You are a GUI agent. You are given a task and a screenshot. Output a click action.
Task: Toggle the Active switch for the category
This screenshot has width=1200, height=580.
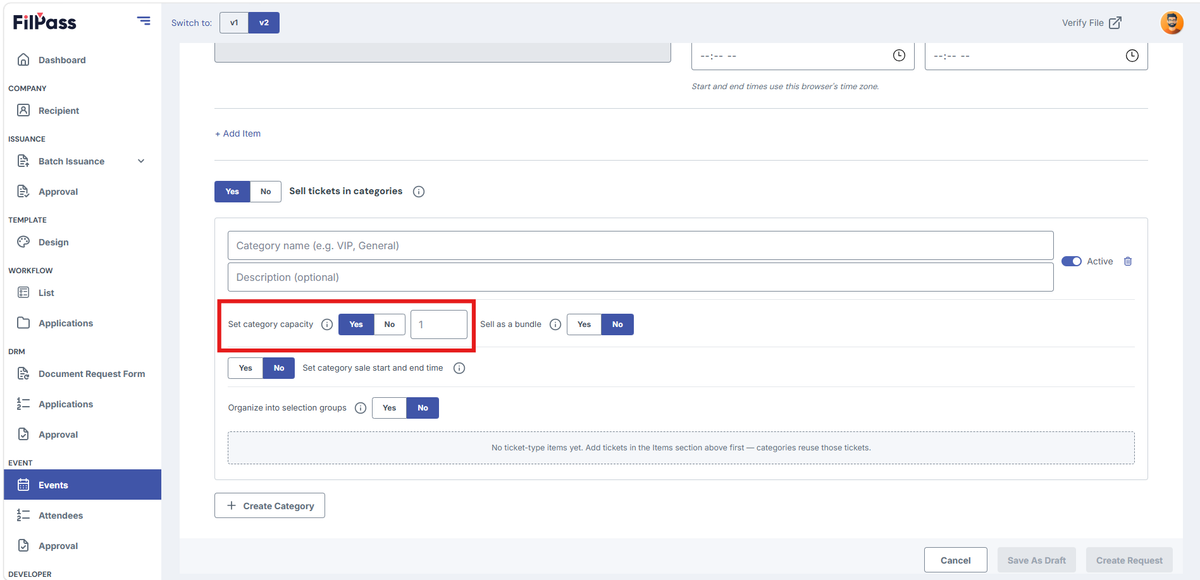pyautogui.click(x=1072, y=261)
